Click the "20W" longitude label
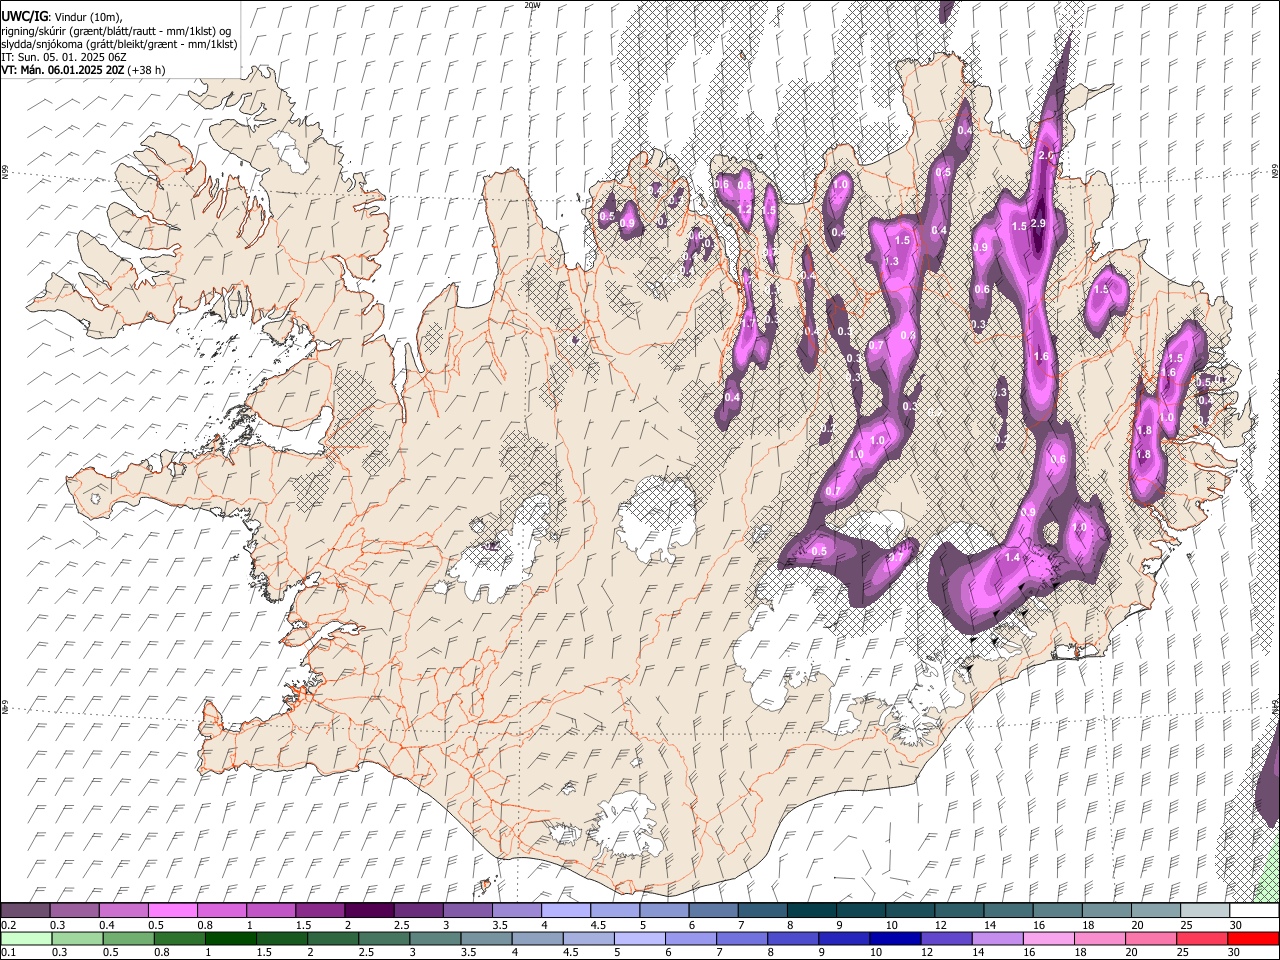This screenshot has height=960, width=1280. tap(531, 5)
